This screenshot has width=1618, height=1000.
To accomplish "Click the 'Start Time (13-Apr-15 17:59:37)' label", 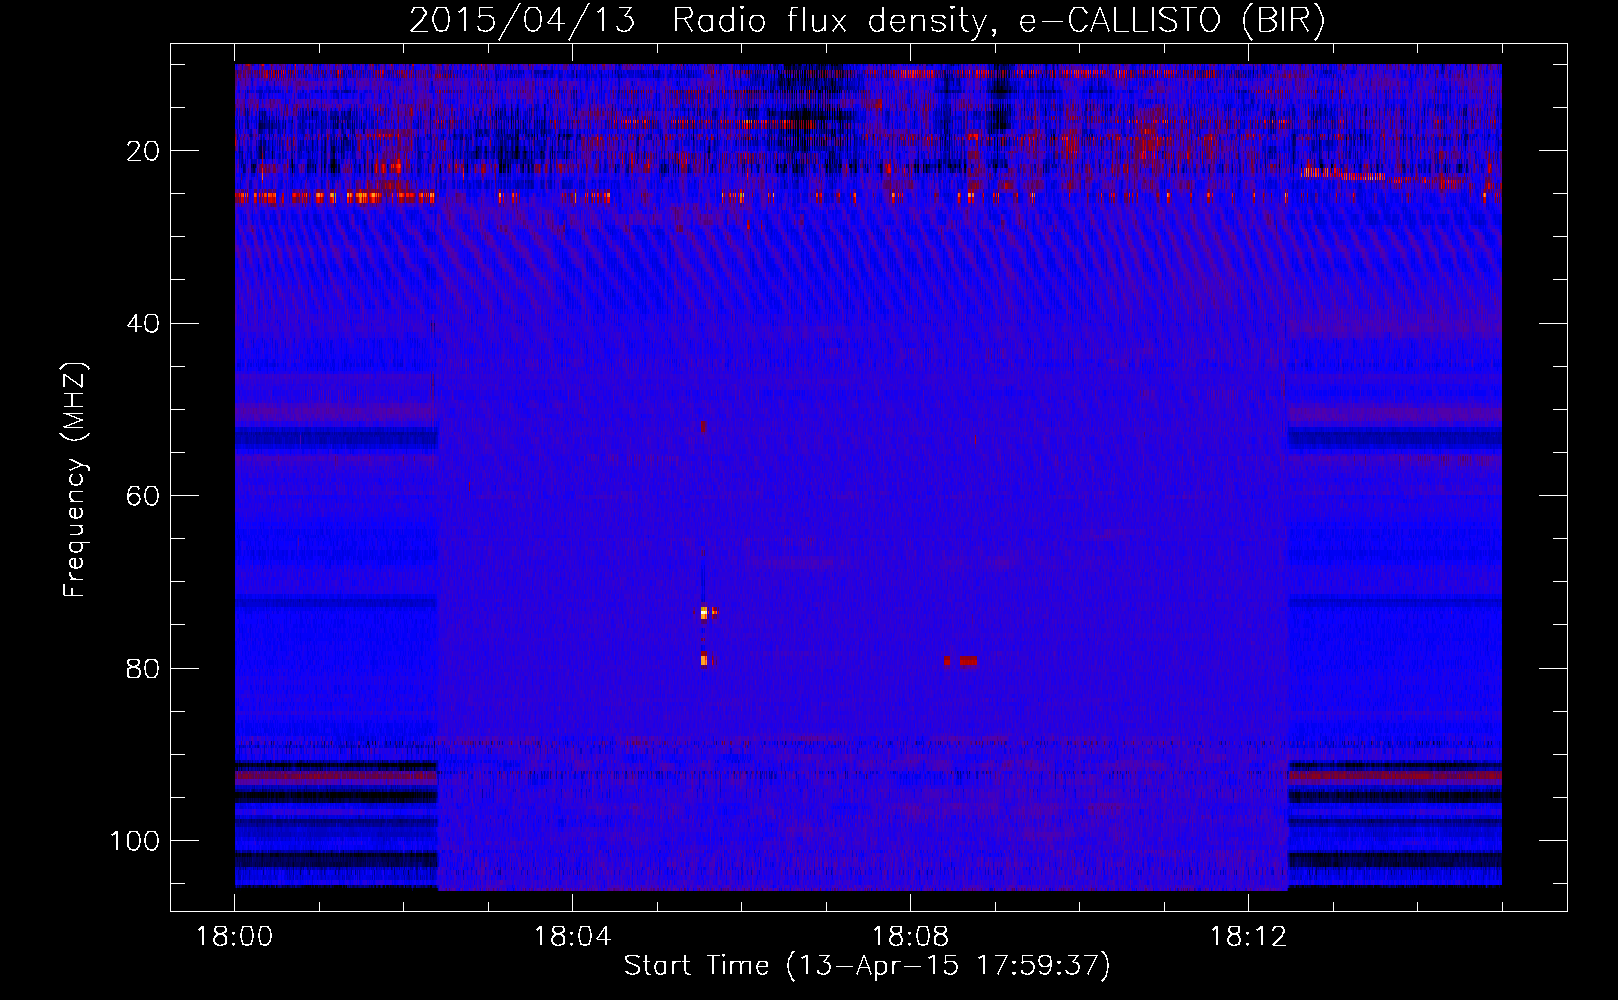I will coord(867,965).
